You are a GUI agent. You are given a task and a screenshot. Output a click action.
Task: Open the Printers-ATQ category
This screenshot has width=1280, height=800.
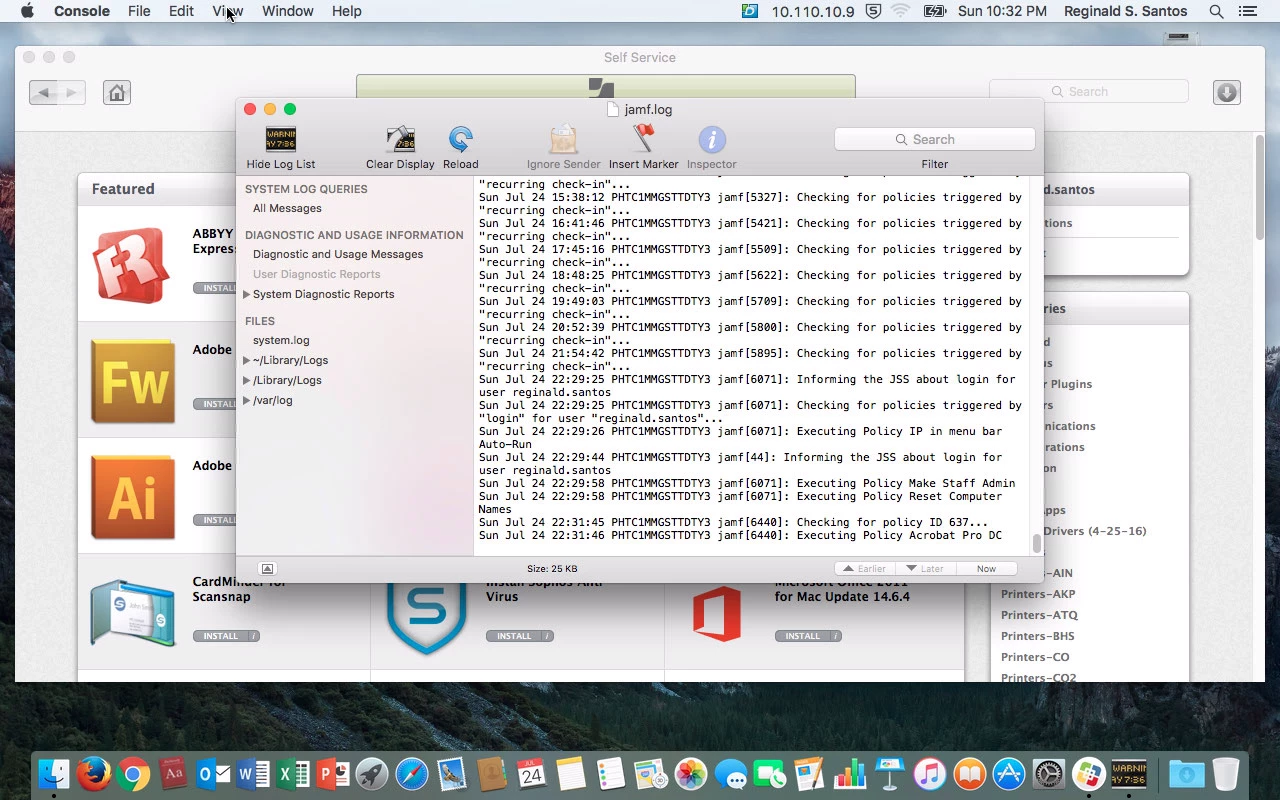tap(1039, 615)
